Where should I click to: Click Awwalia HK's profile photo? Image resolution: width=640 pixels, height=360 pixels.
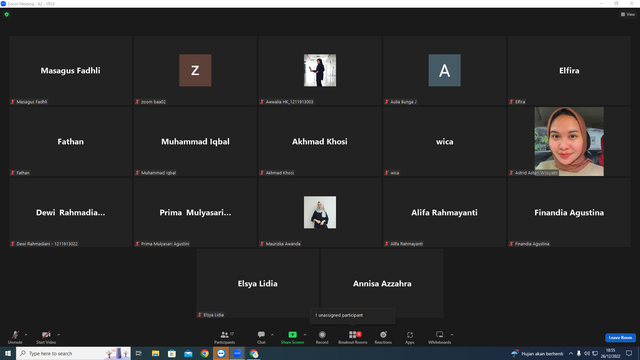coord(320,70)
